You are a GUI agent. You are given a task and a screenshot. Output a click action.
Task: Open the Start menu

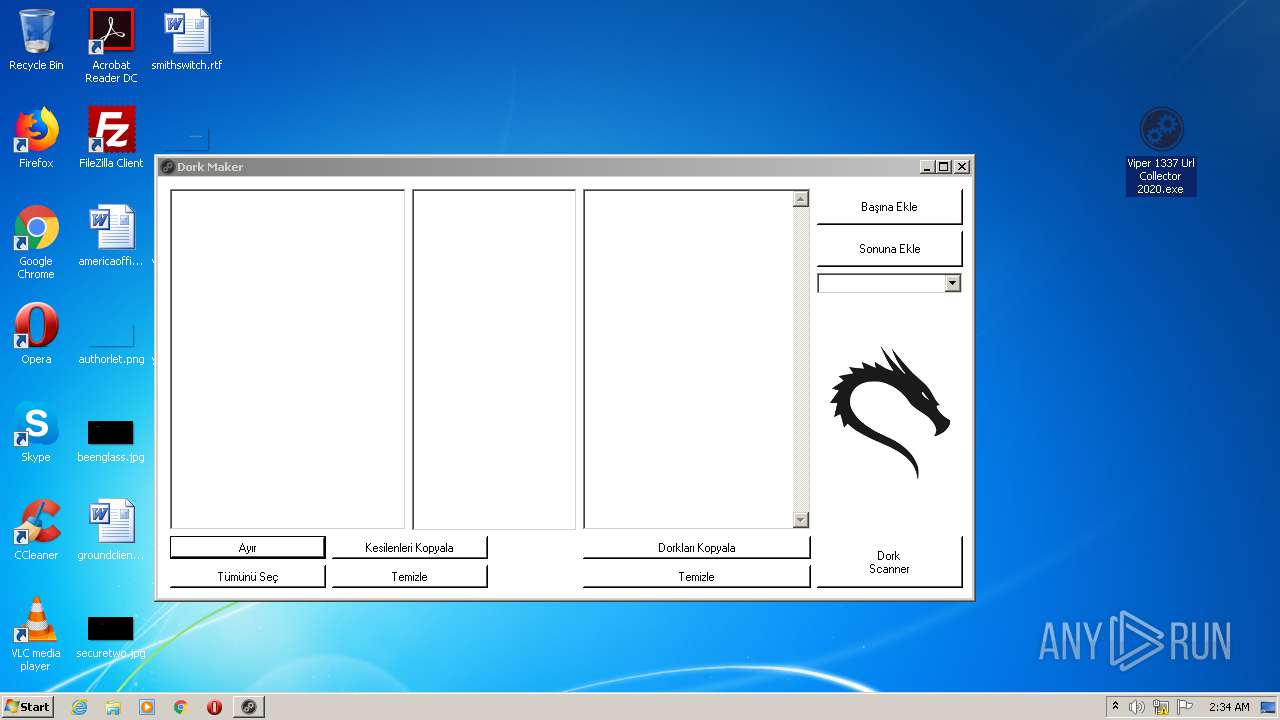28,707
